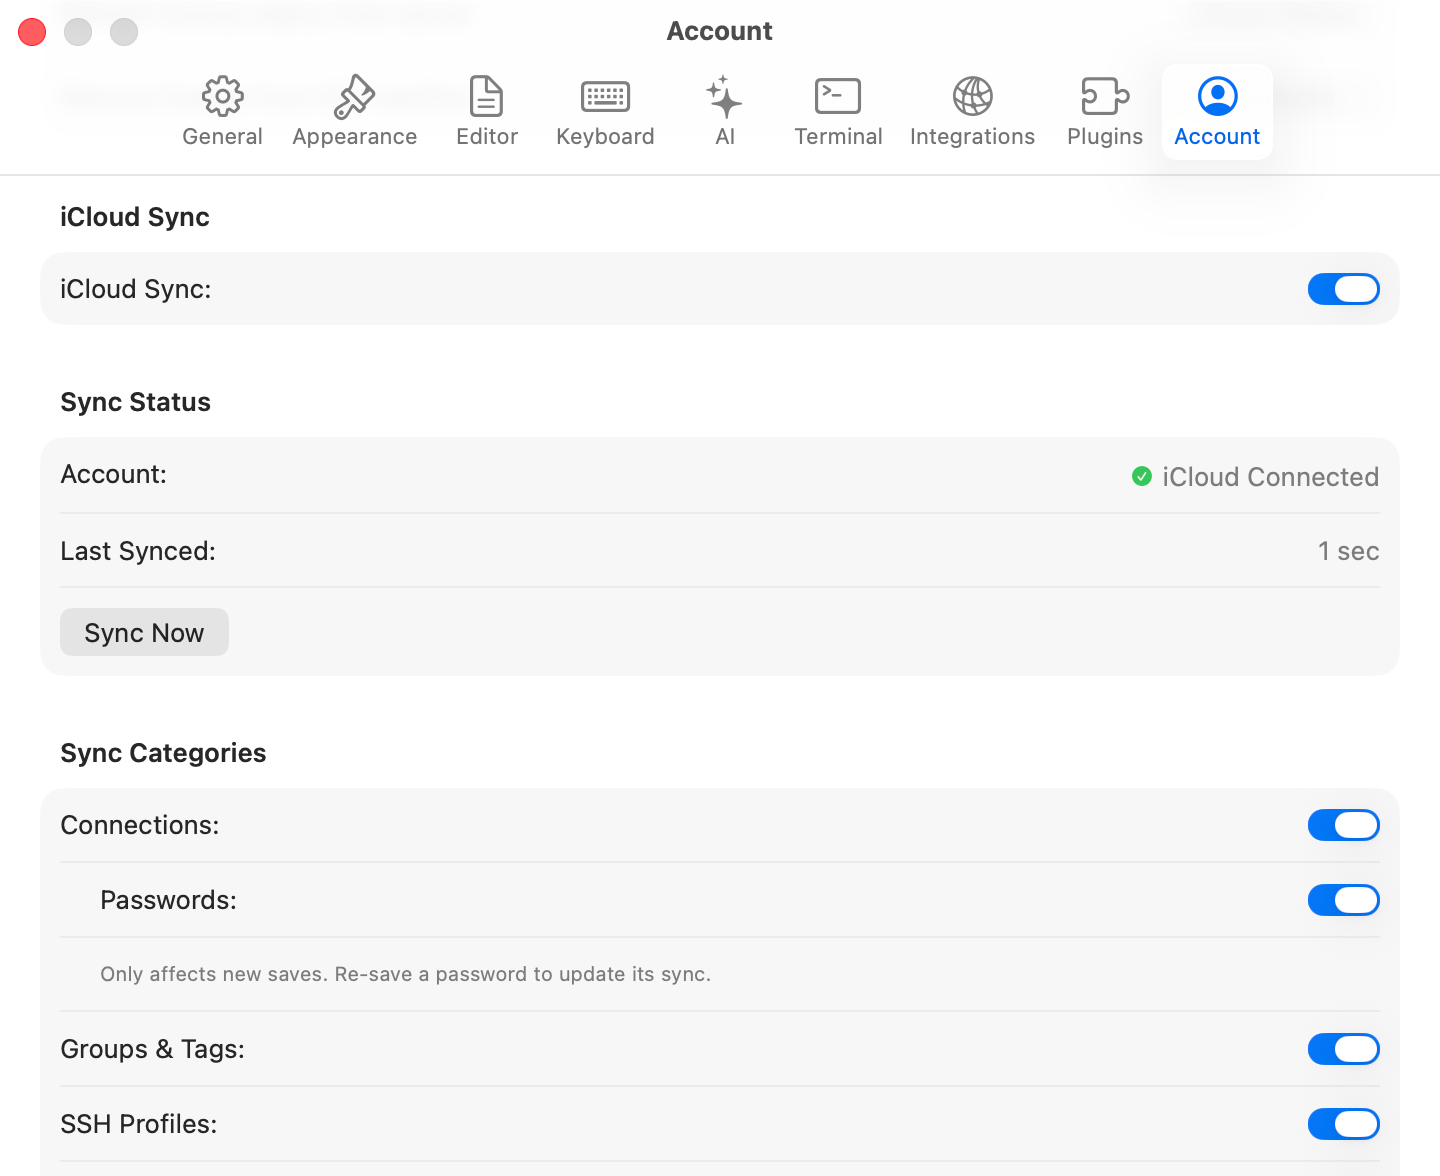
Task: Open the AI sparkles icon
Action: pyautogui.click(x=724, y=97)
